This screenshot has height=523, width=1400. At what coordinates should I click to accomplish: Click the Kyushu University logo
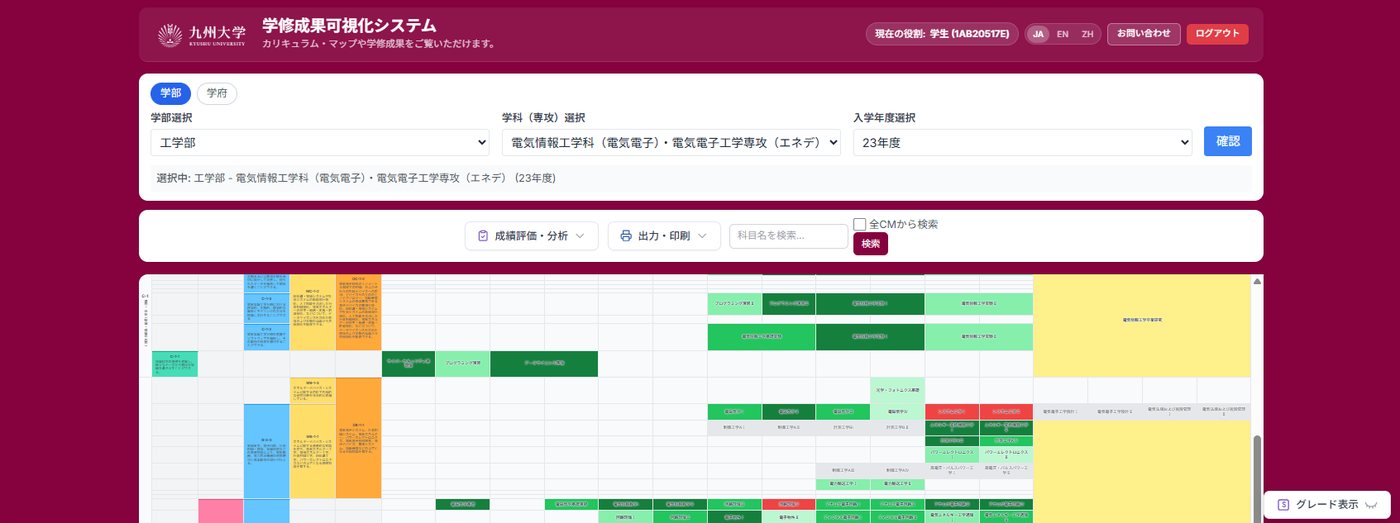(x=201, y=35)
